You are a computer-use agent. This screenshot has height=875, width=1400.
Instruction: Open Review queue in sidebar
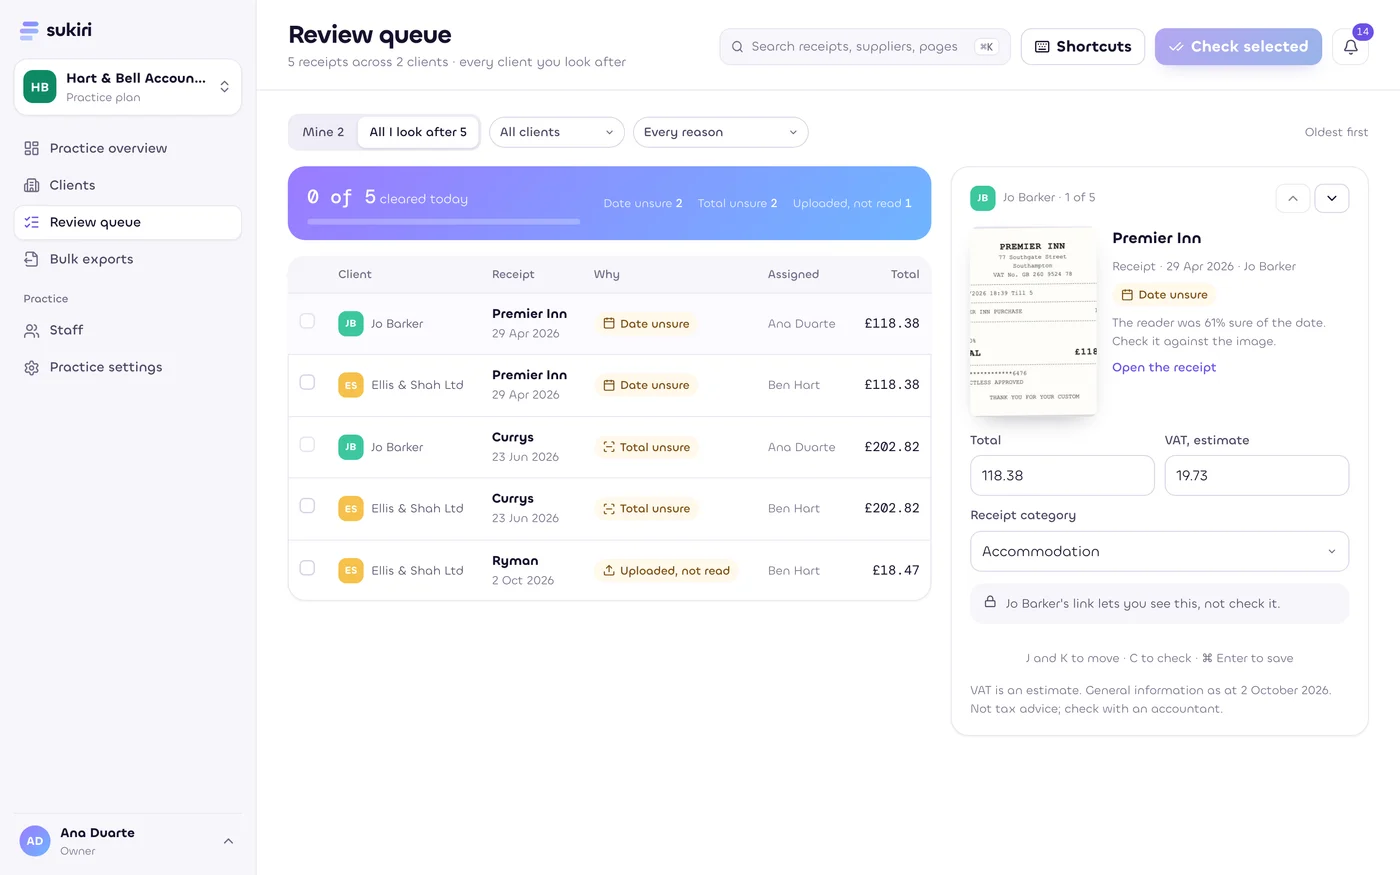(127, 222)
